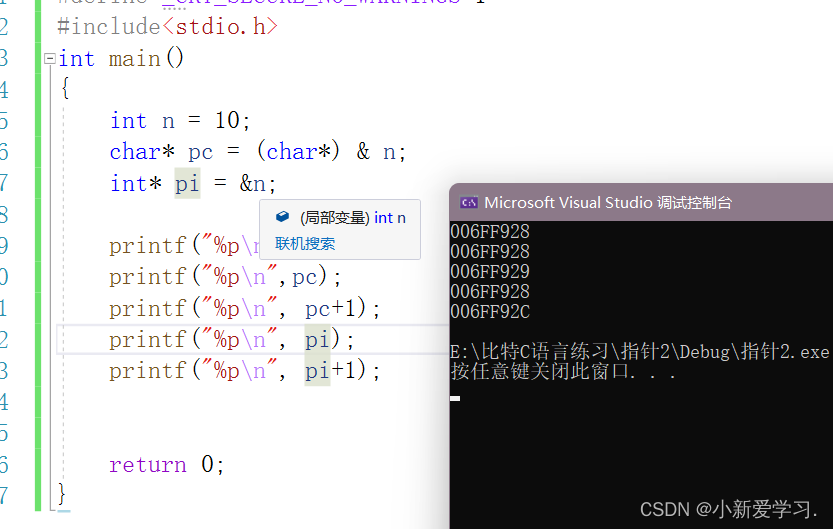Screen dimensions: 833x529
Task: Click highlighted pi in printf pi line
Action: [317, 340]
